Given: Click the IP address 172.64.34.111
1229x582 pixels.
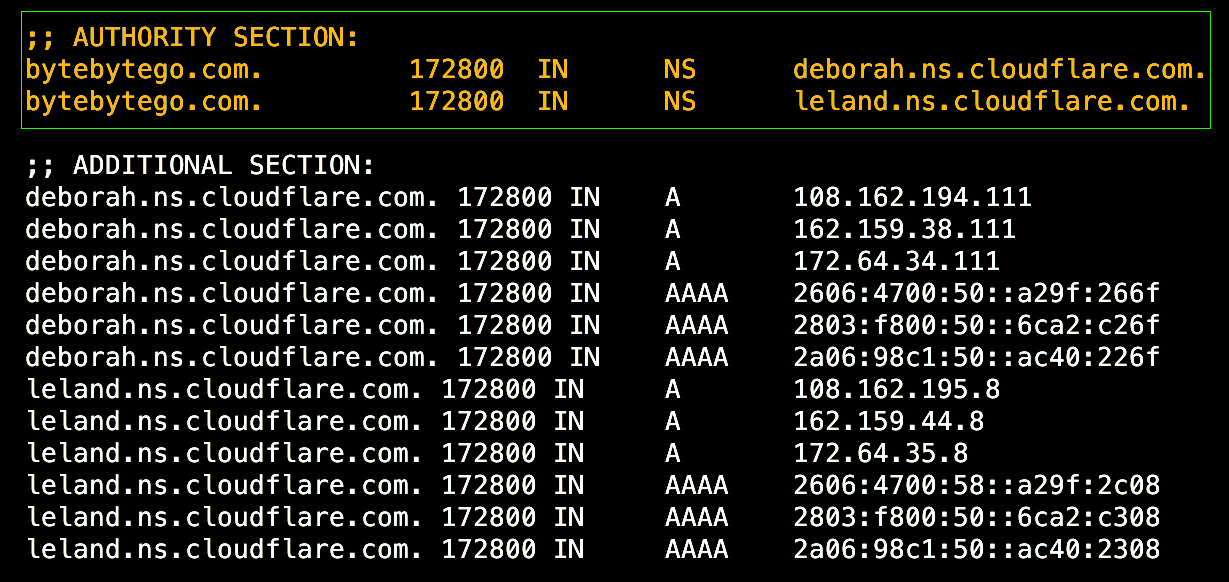Looking at the screenshot, I should coord(896,262).
